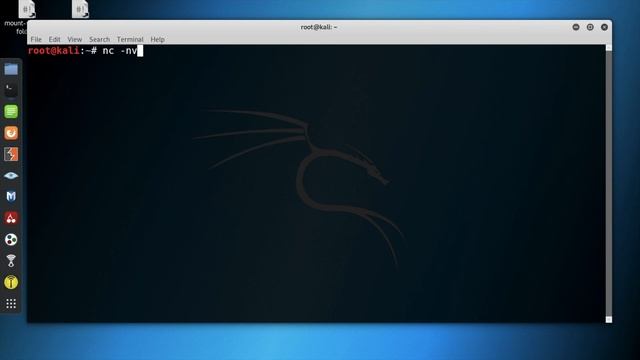The image size is (640, 360).
Task: Open the View menu in the terminal
Action: 75,40
